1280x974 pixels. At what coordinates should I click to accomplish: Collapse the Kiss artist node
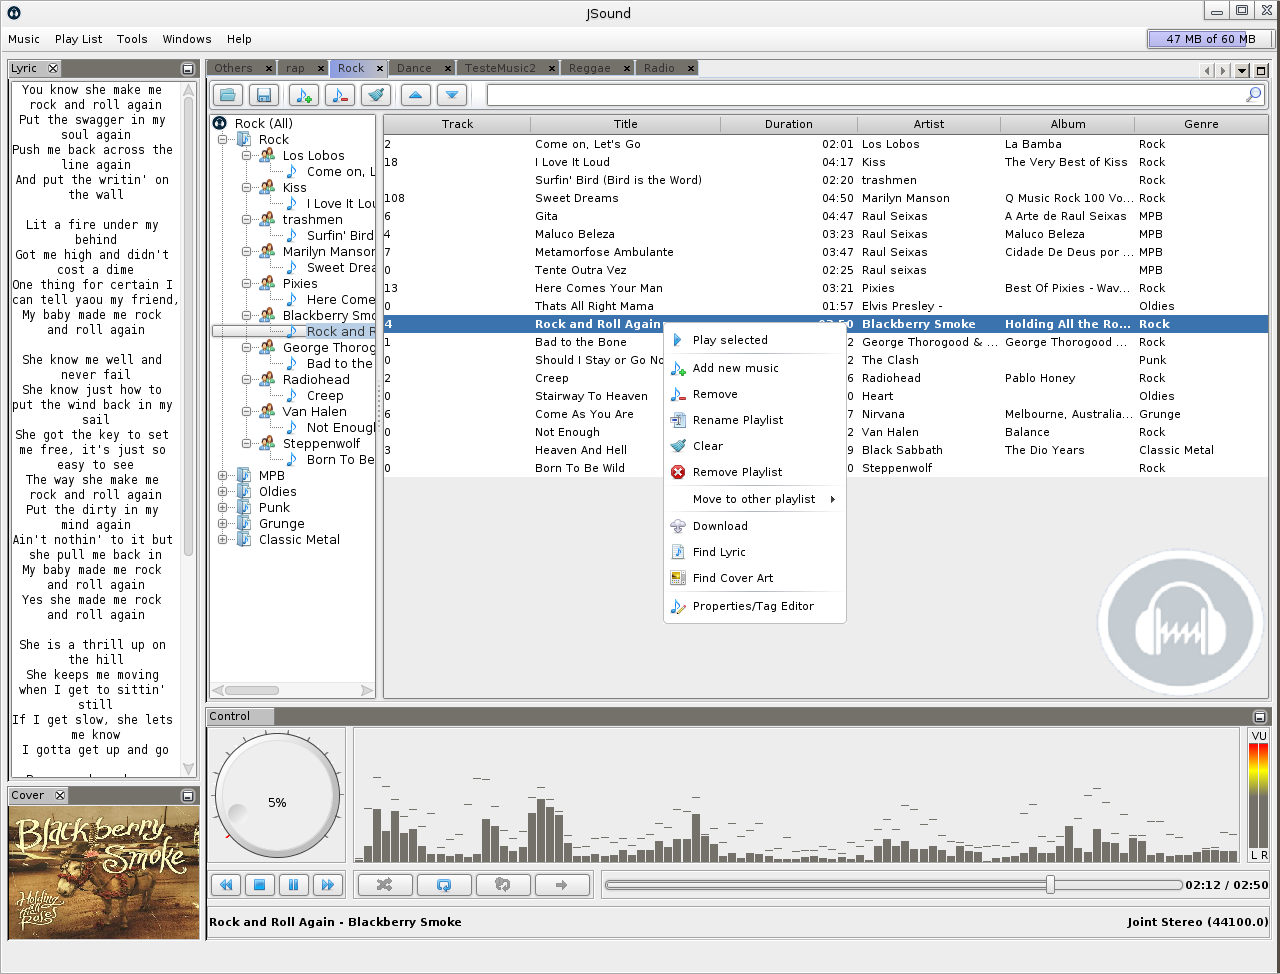click(245, 187)
